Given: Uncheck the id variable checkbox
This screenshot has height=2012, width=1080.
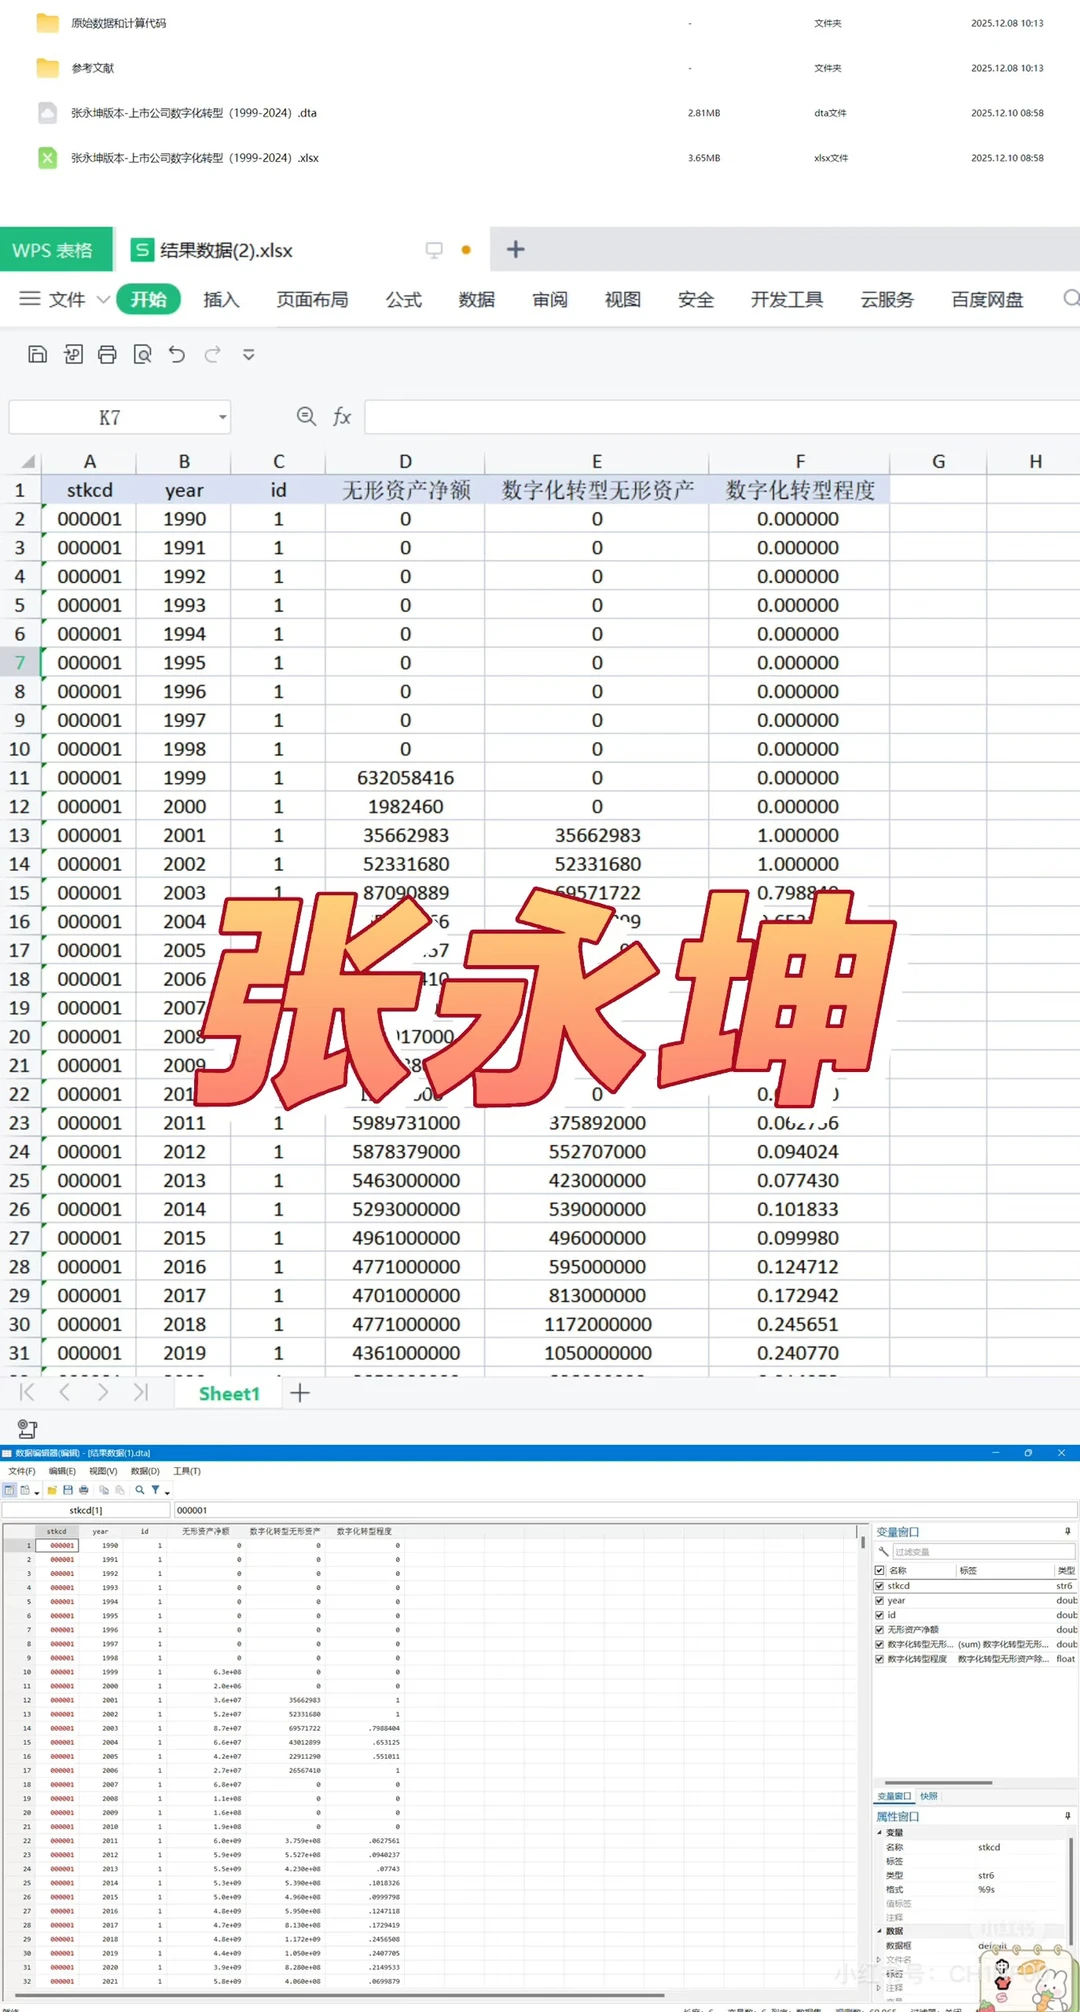Looking at the screenshot, I should 880,1614.
